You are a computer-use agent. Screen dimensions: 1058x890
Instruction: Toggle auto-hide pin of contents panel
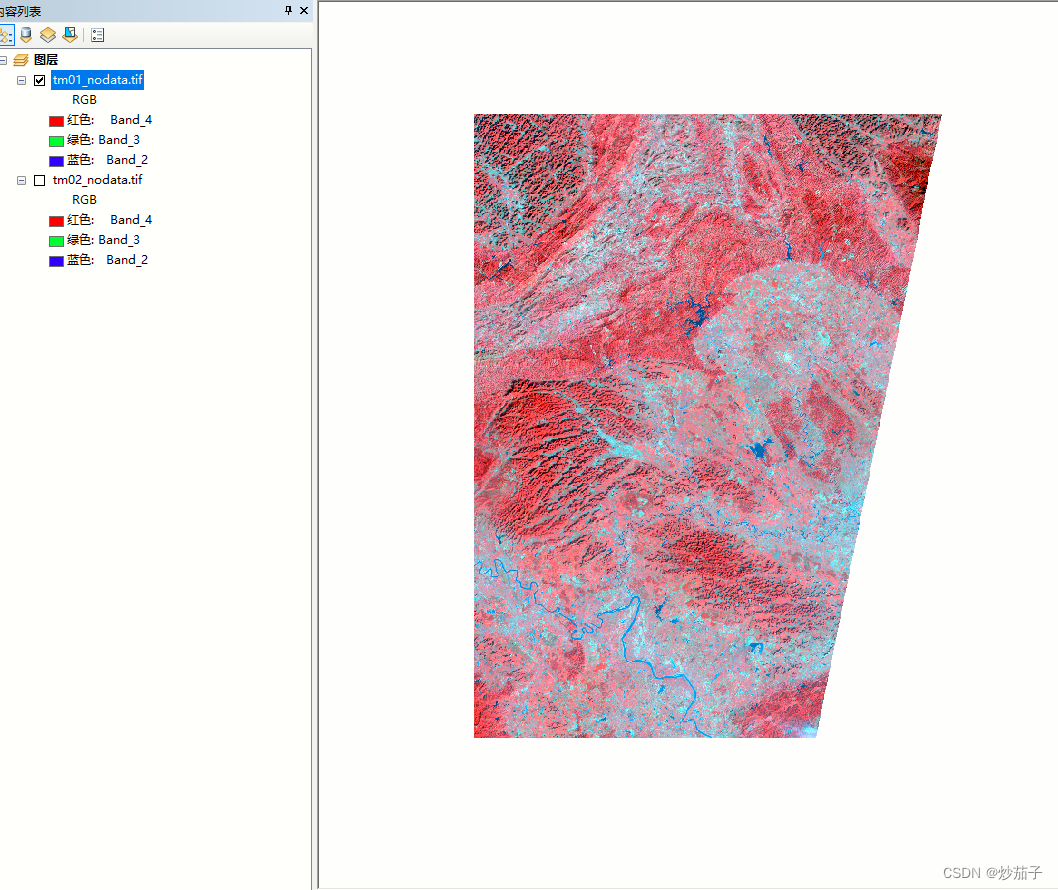click(288, 10)
